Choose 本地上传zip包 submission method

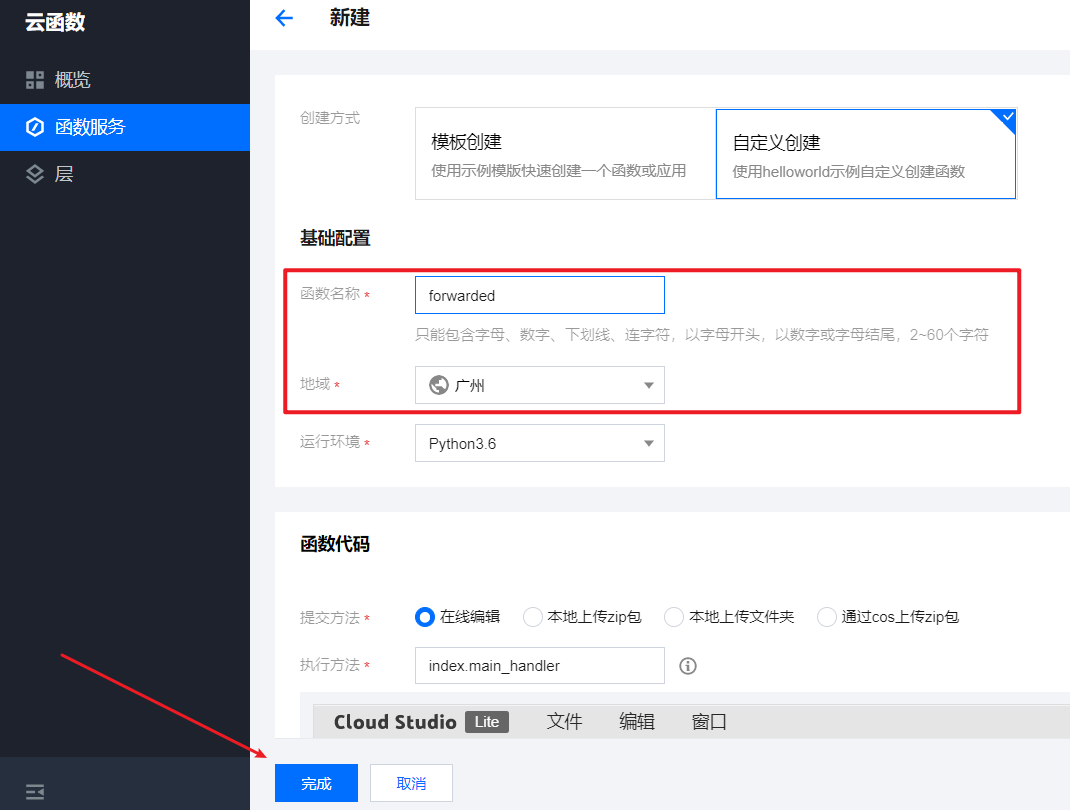click(x=532, y=617)
